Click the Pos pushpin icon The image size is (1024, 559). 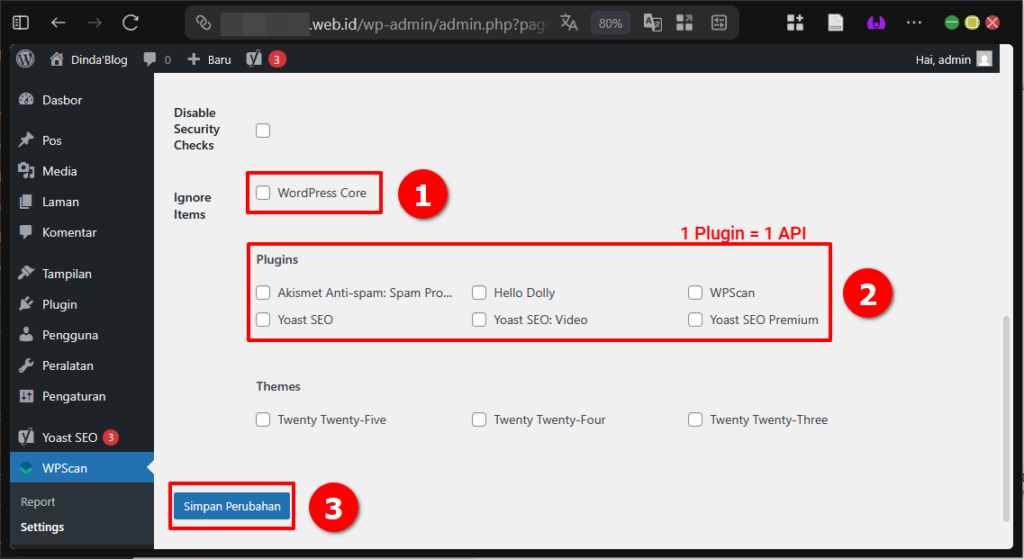click(x=26, y=140)
